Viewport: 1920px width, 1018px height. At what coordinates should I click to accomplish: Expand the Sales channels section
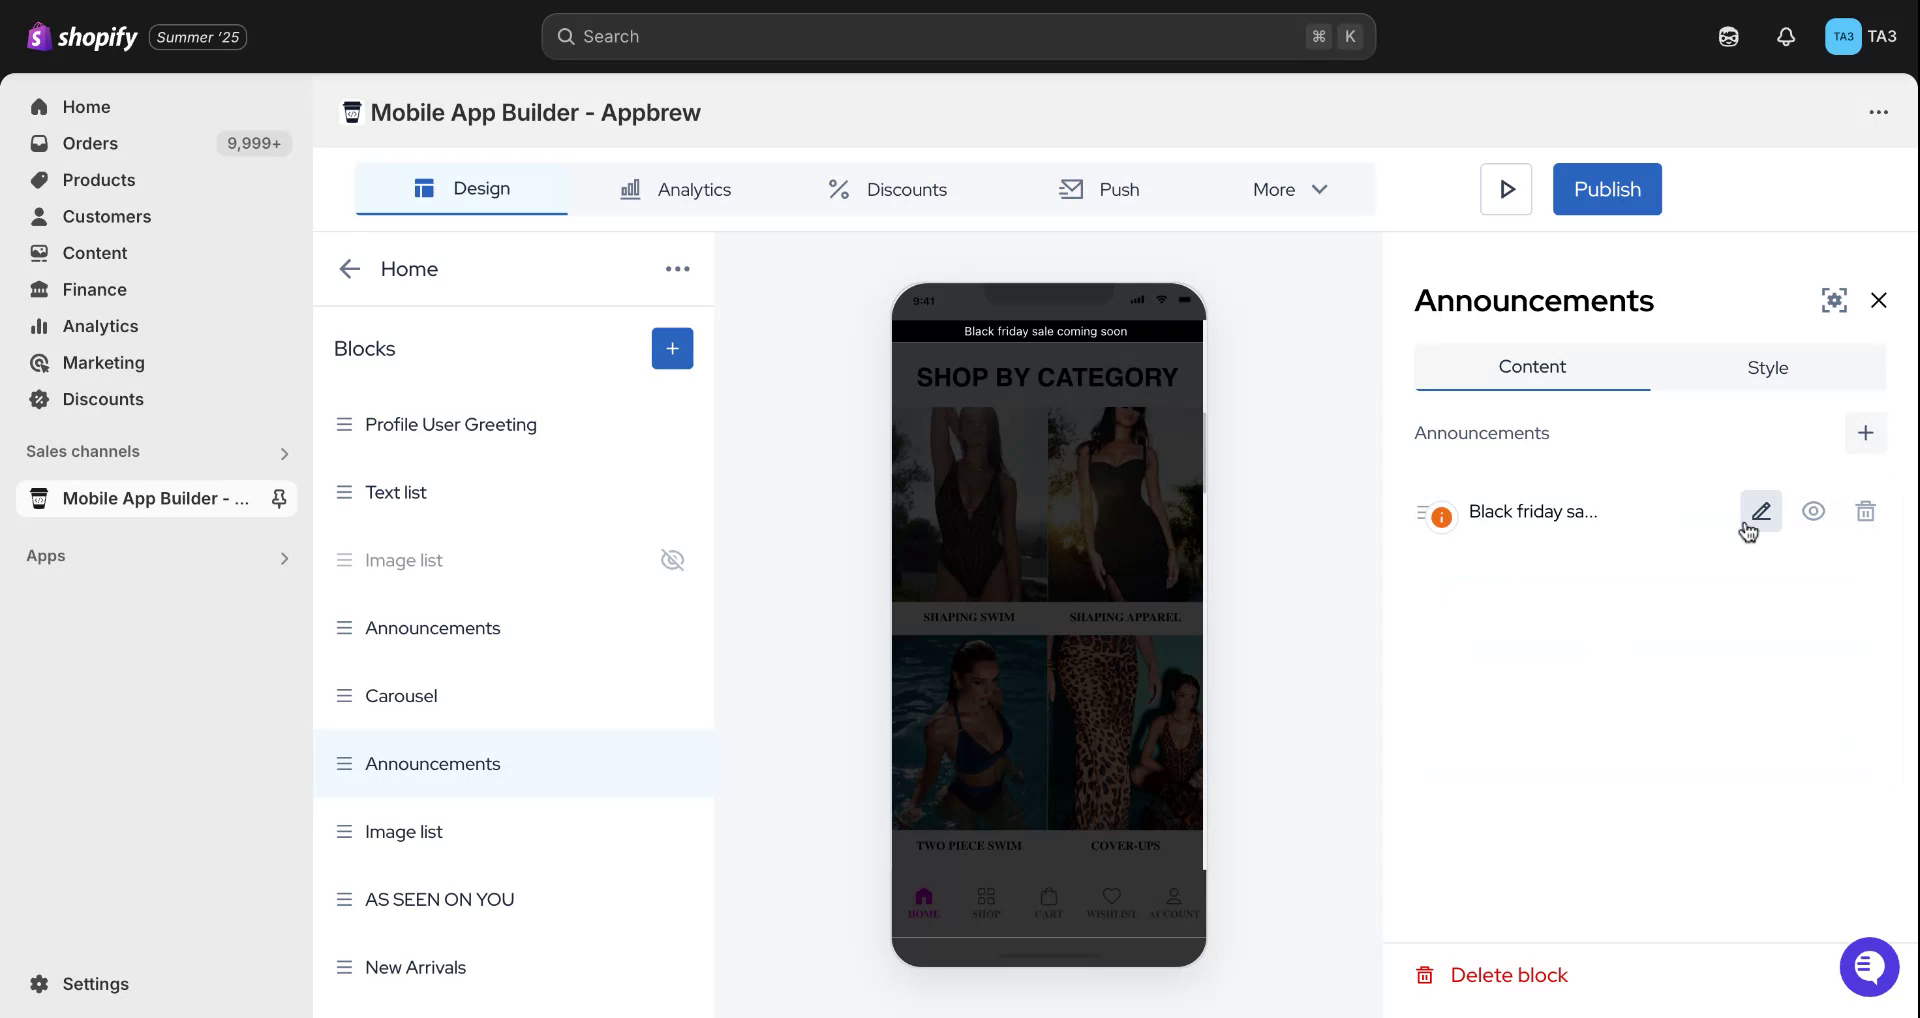tap(284, 453)
